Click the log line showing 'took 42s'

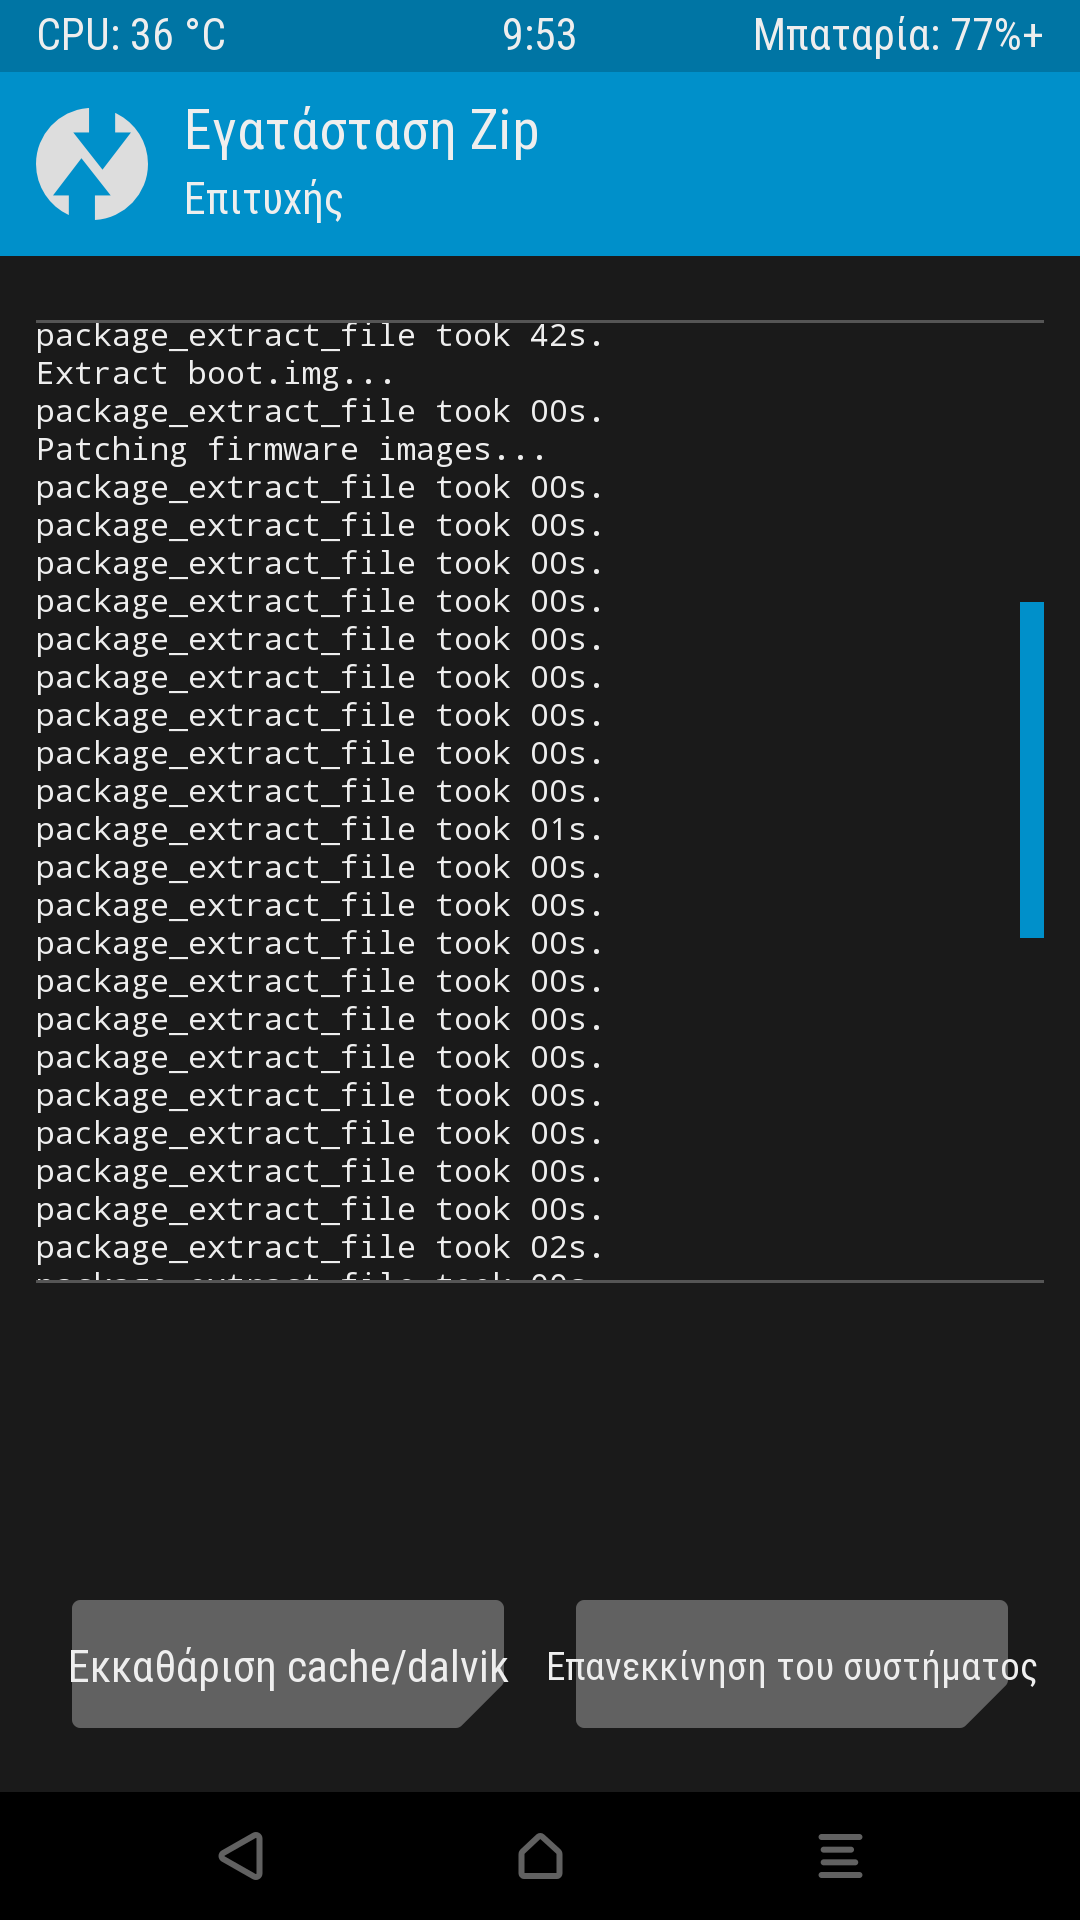click(x=320, y=337)
